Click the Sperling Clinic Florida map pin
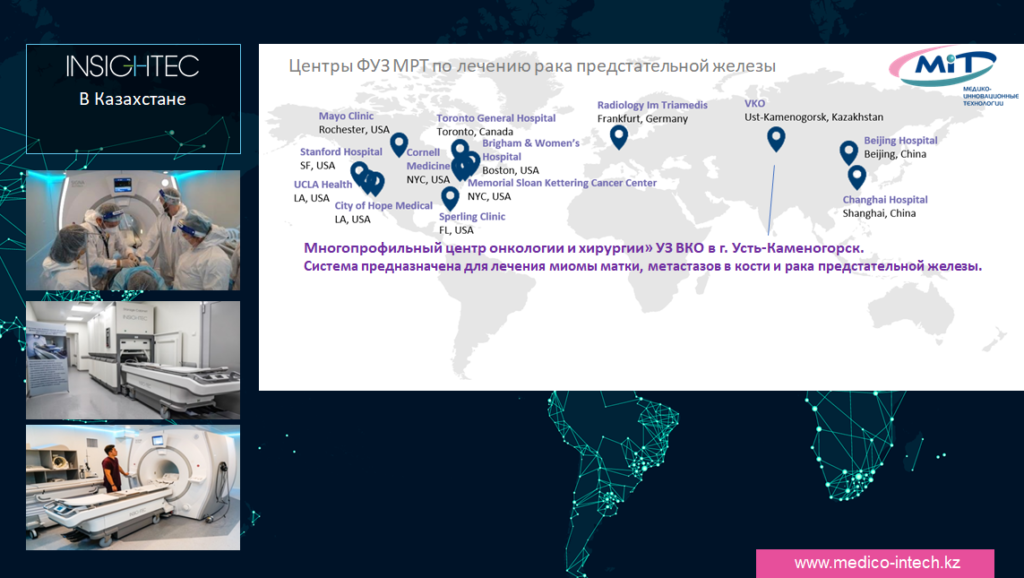The height and width of the screenshot is (578, 1024). (449, 198)
